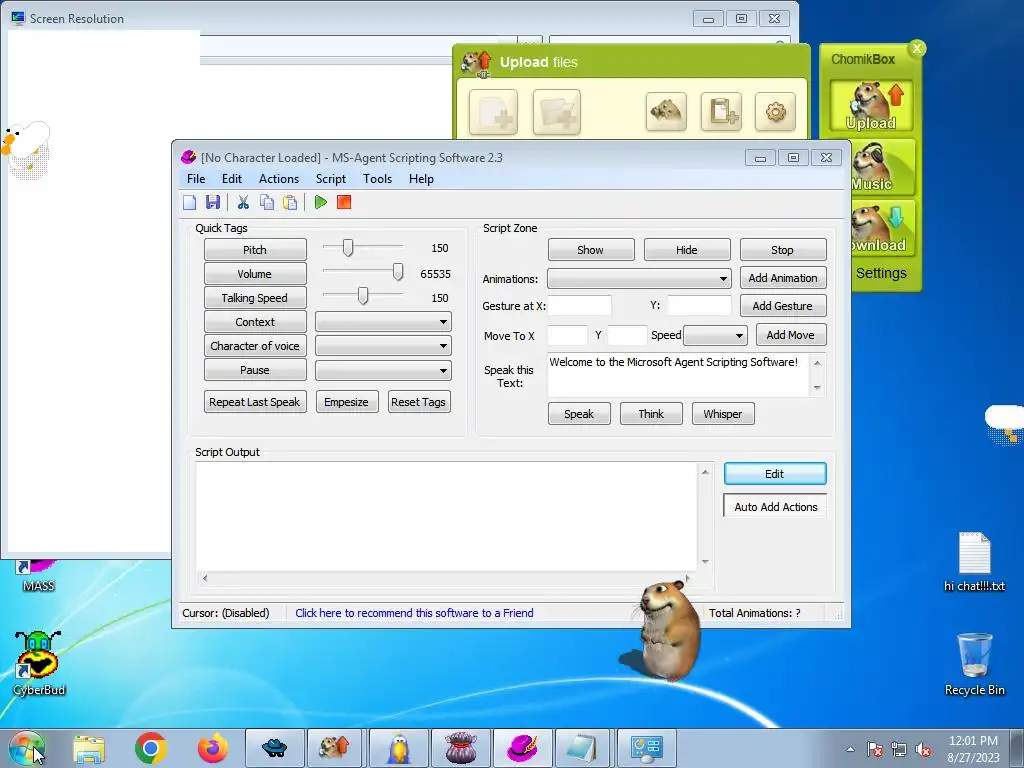1024x768 pixels.
Task: Click the Auto Add Actions button
Action: coord(775,507)
